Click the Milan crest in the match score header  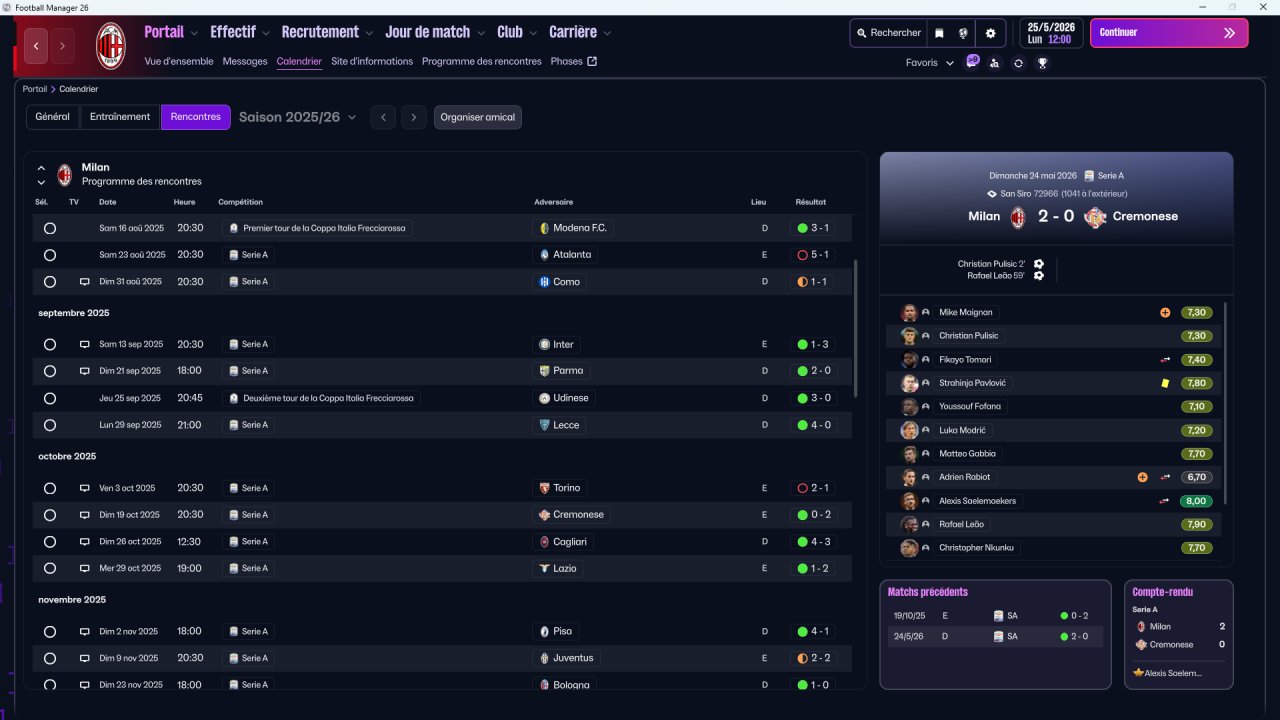coord(1018,217)
